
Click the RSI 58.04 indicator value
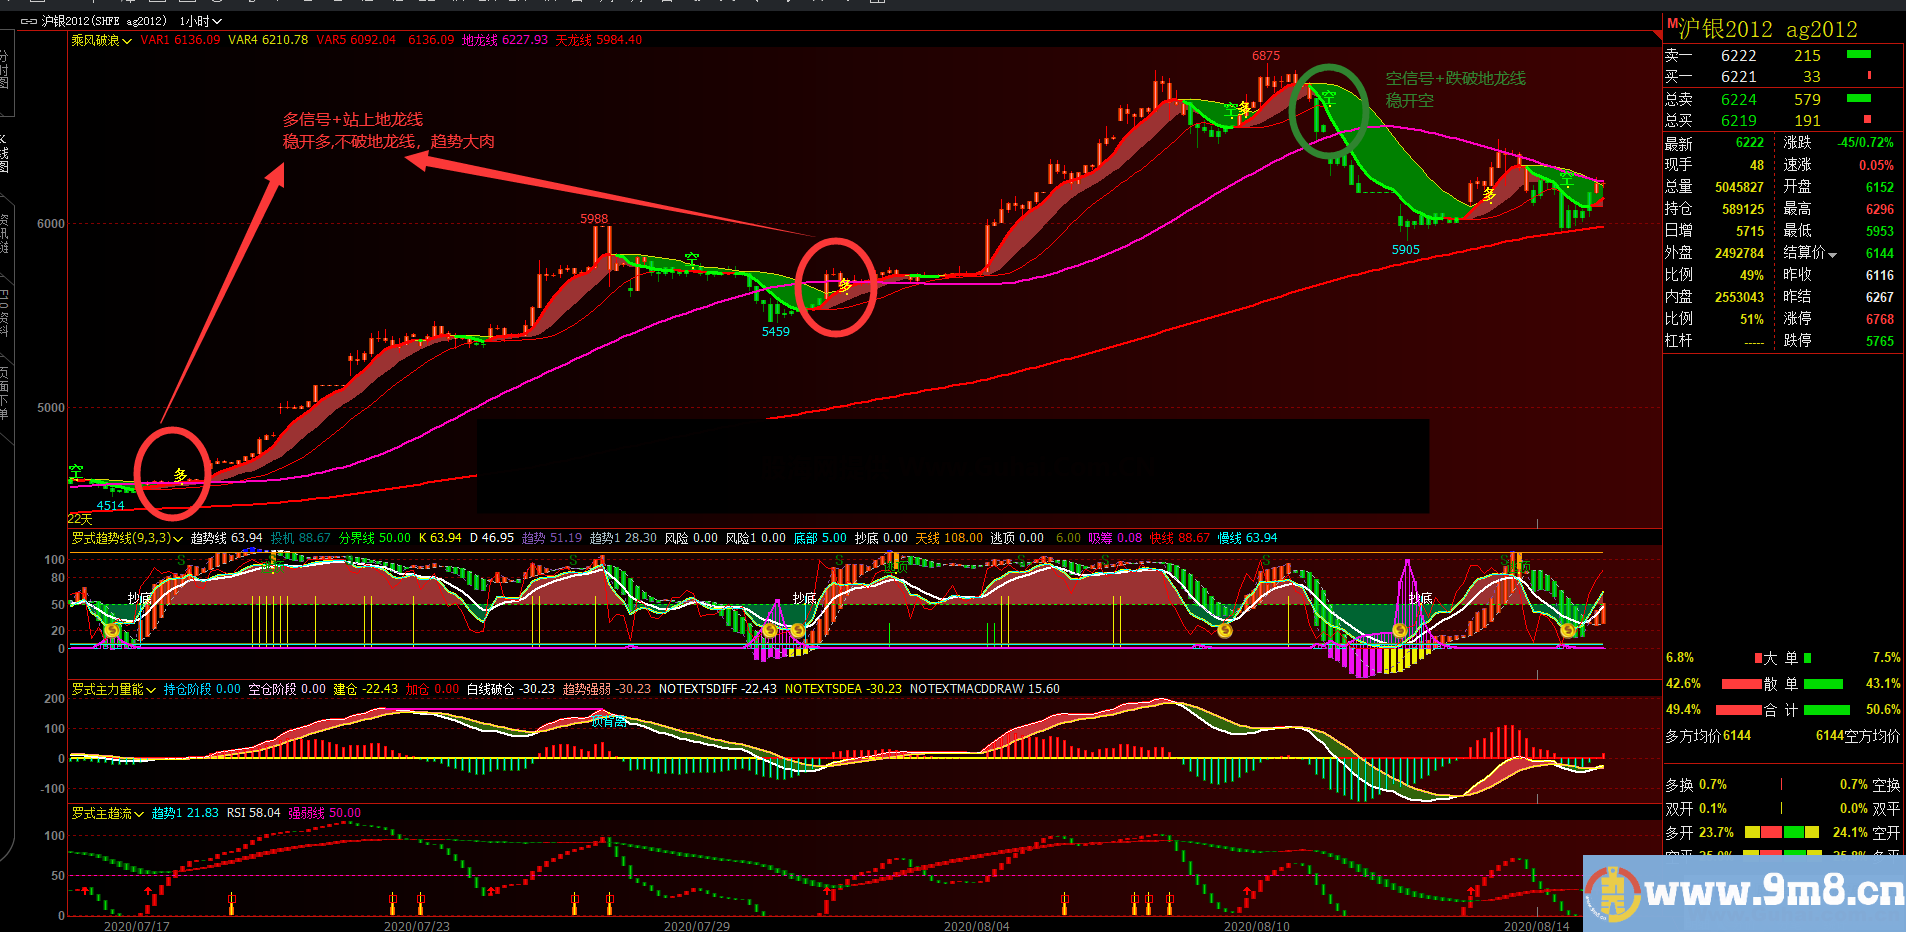tap(254, 814)
